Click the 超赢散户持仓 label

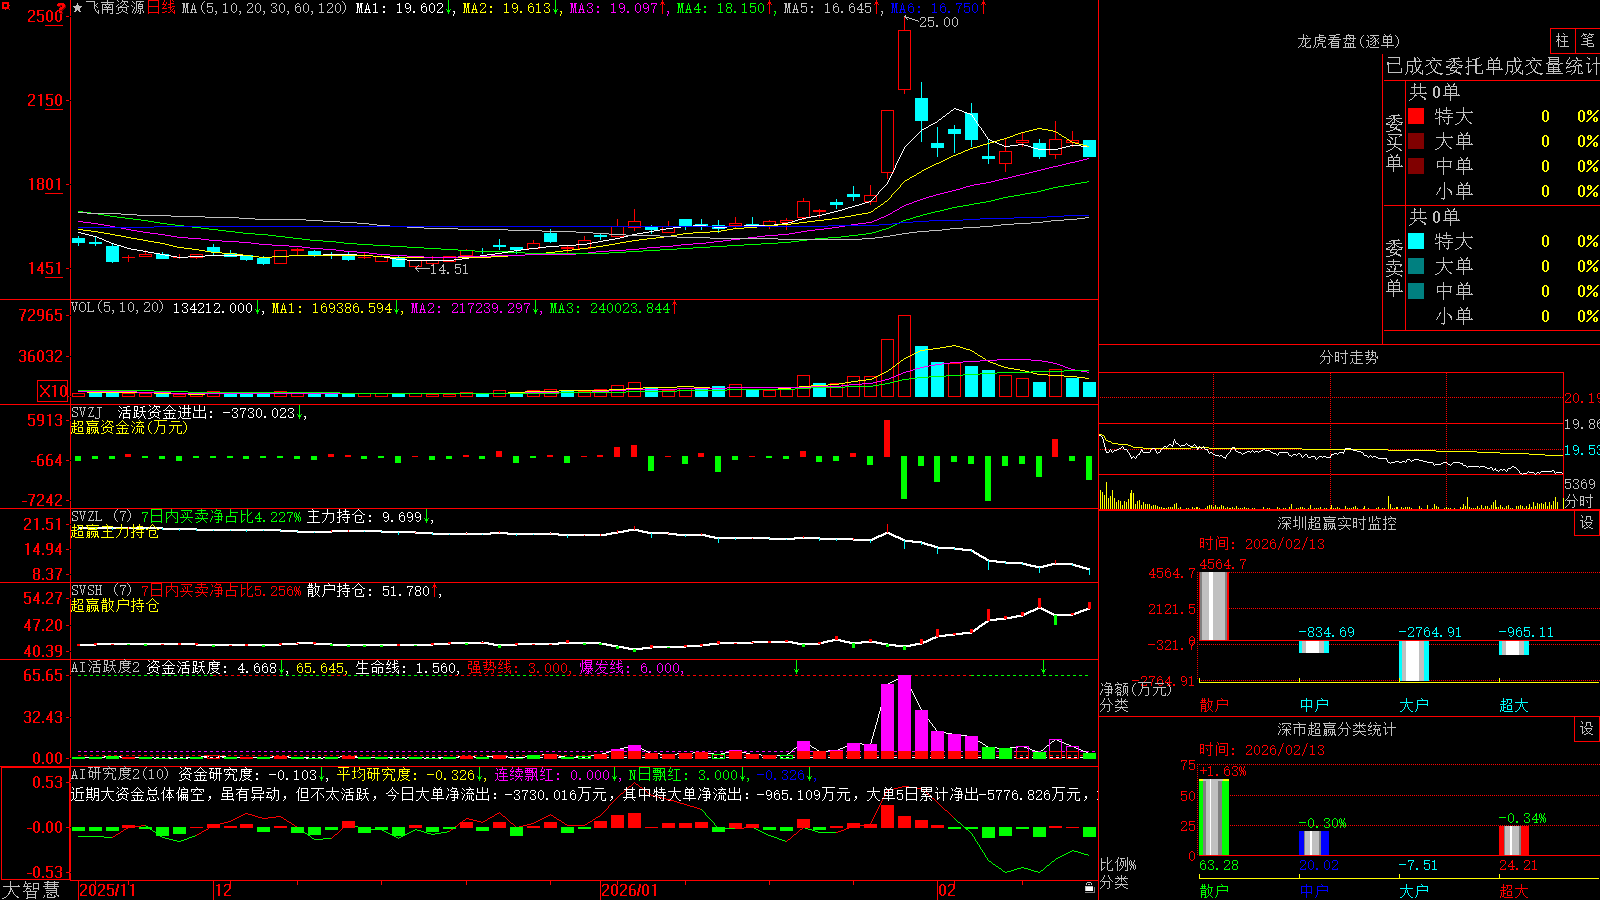115,605
